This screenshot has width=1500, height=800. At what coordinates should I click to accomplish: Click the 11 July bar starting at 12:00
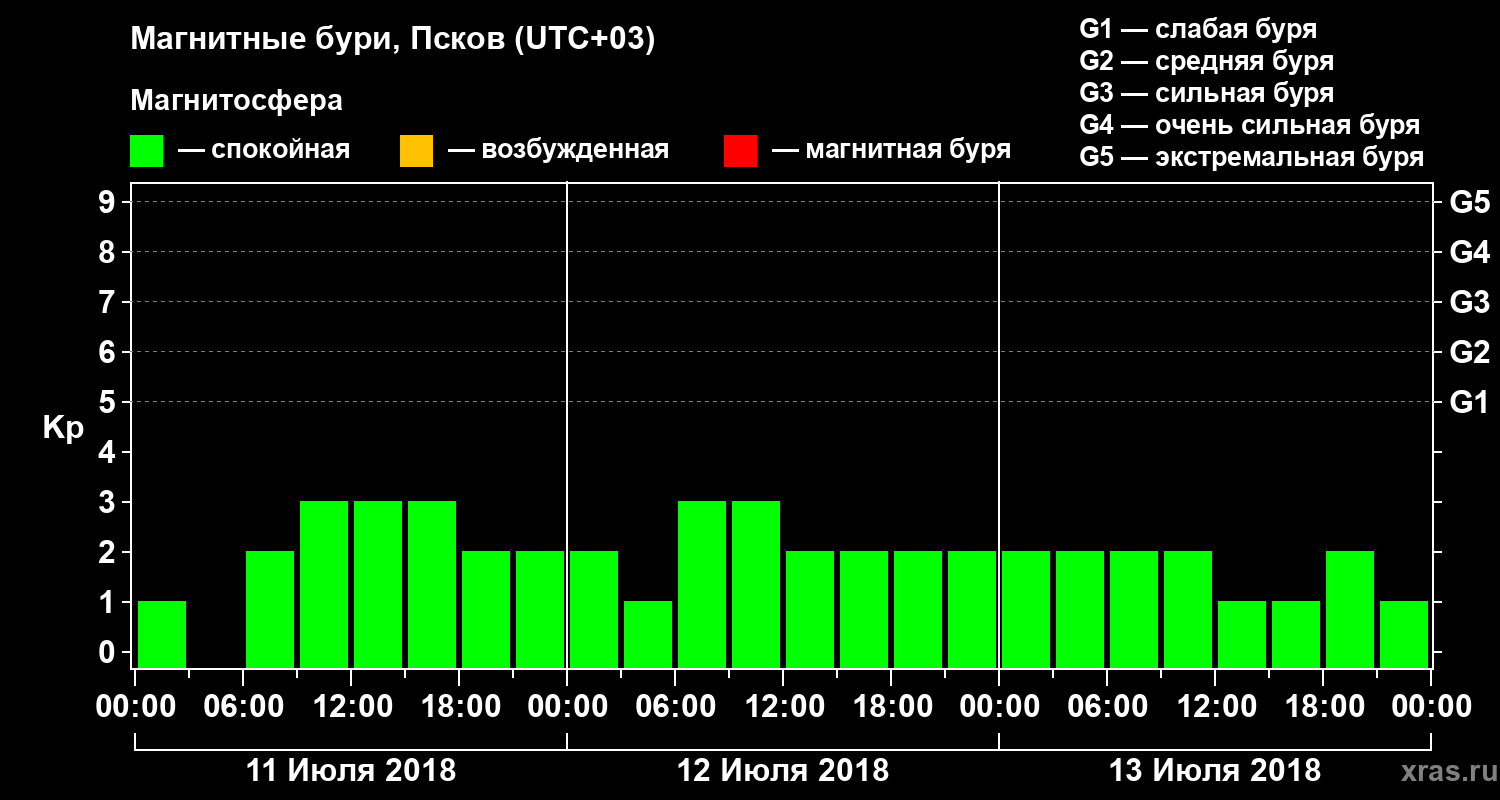click(x=378, y=584)
